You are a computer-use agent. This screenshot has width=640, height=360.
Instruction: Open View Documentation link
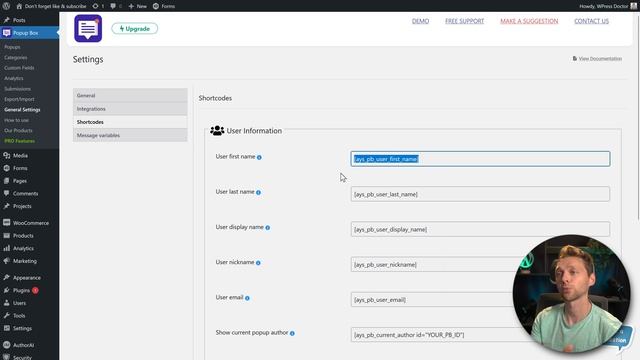[x=598, y=59]
